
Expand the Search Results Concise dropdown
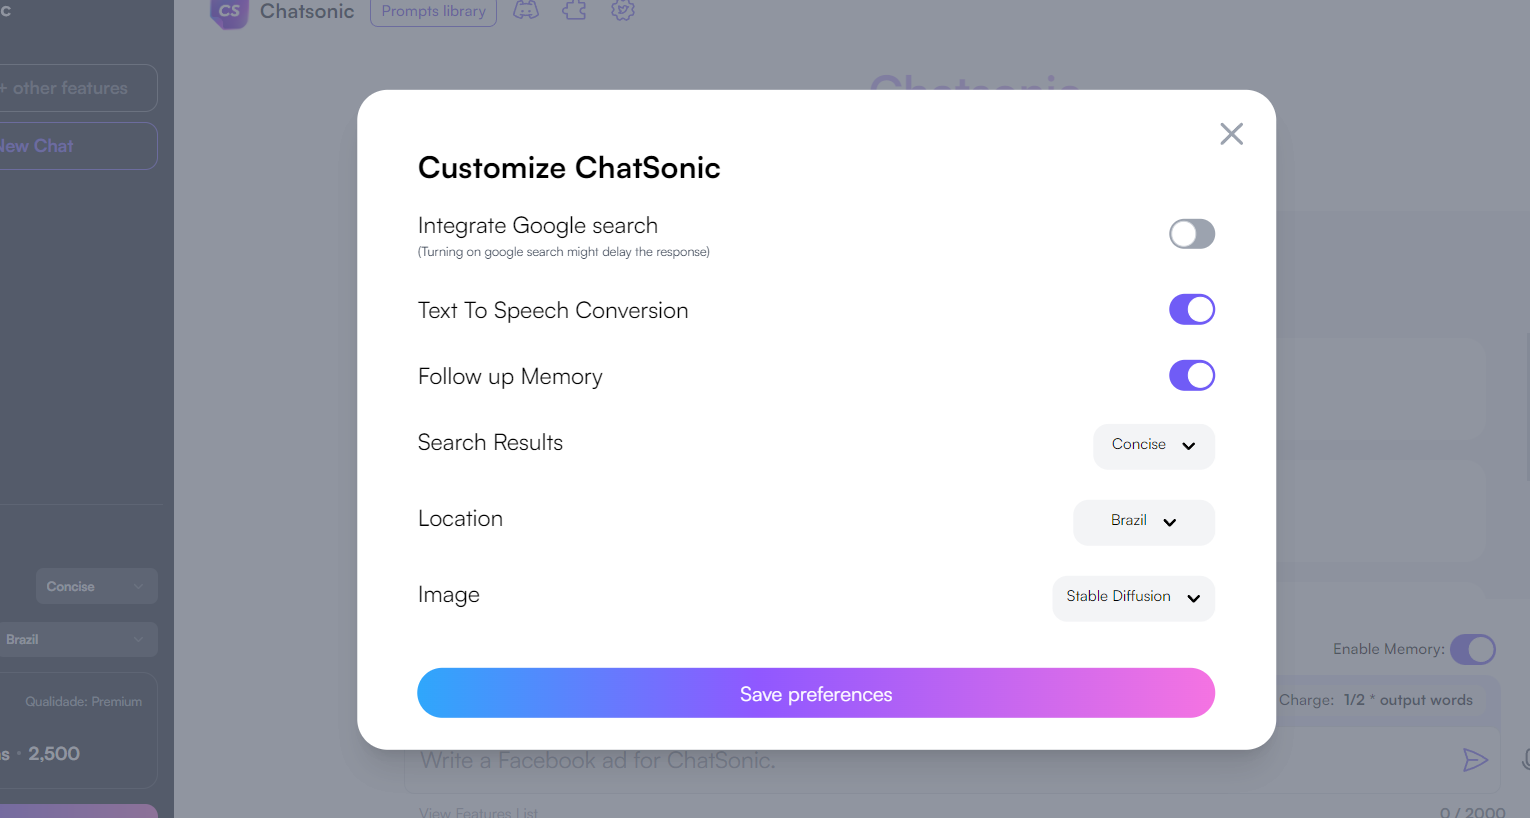tap(1154, 446)
